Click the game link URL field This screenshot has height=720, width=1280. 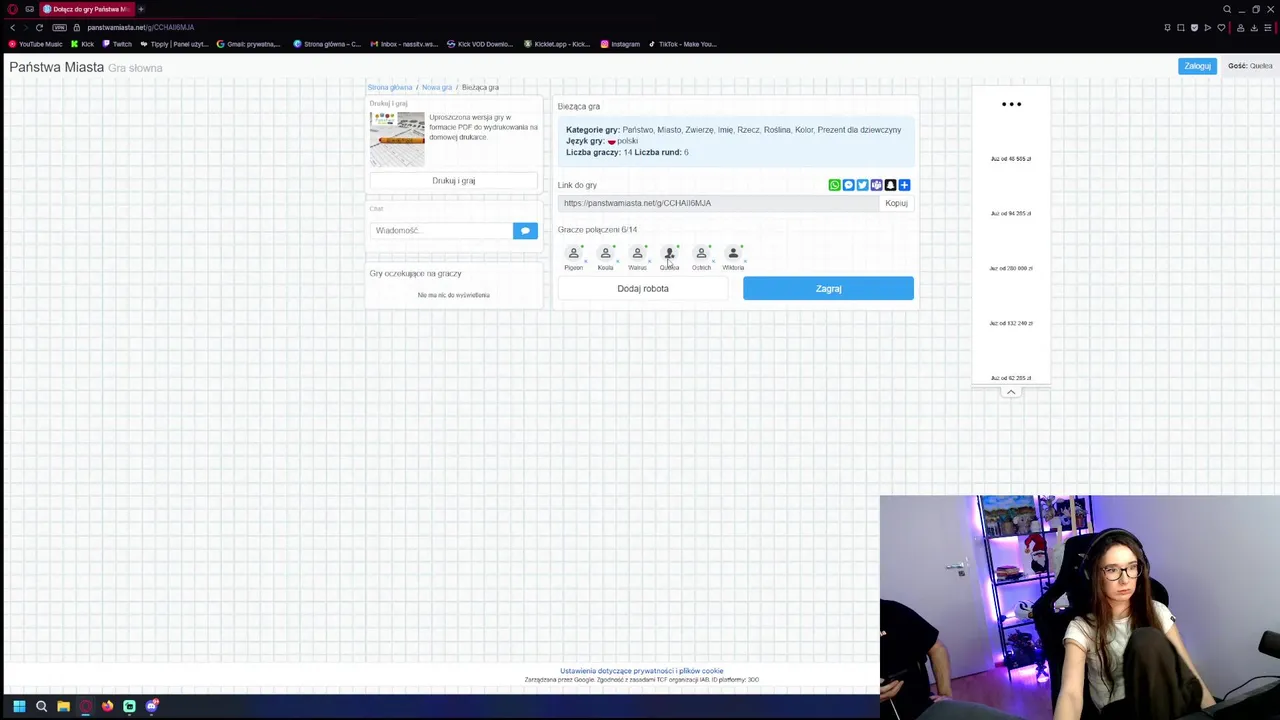pyautogui.click(x=718, y=203)
